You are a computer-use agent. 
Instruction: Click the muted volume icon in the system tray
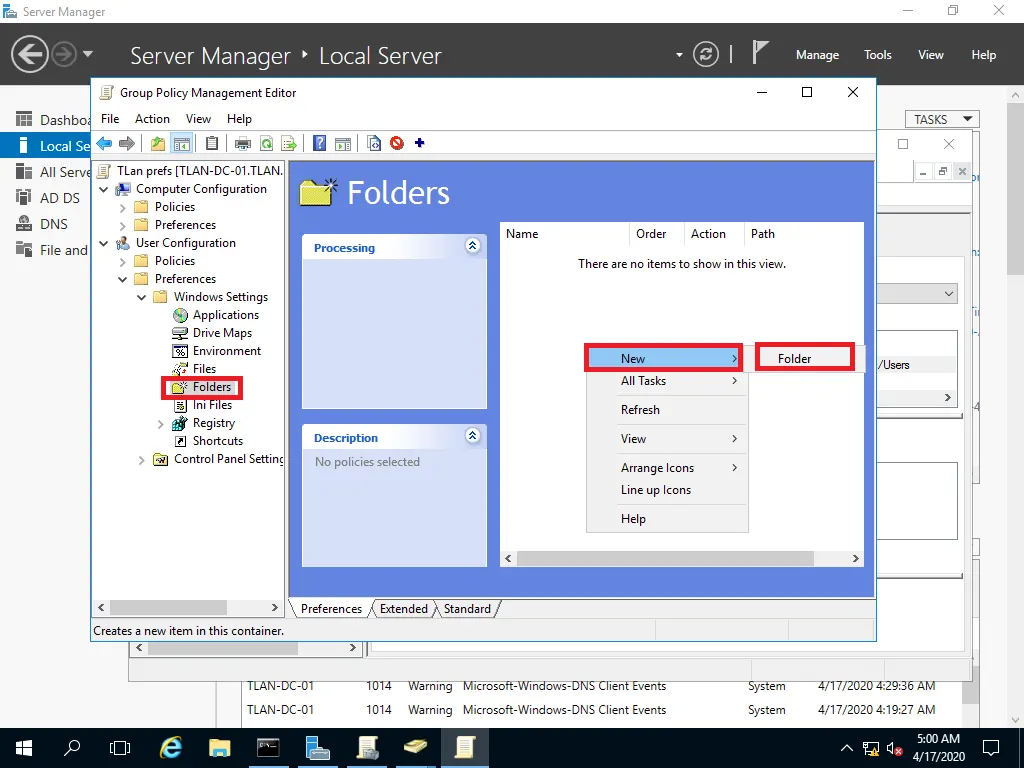894,748
